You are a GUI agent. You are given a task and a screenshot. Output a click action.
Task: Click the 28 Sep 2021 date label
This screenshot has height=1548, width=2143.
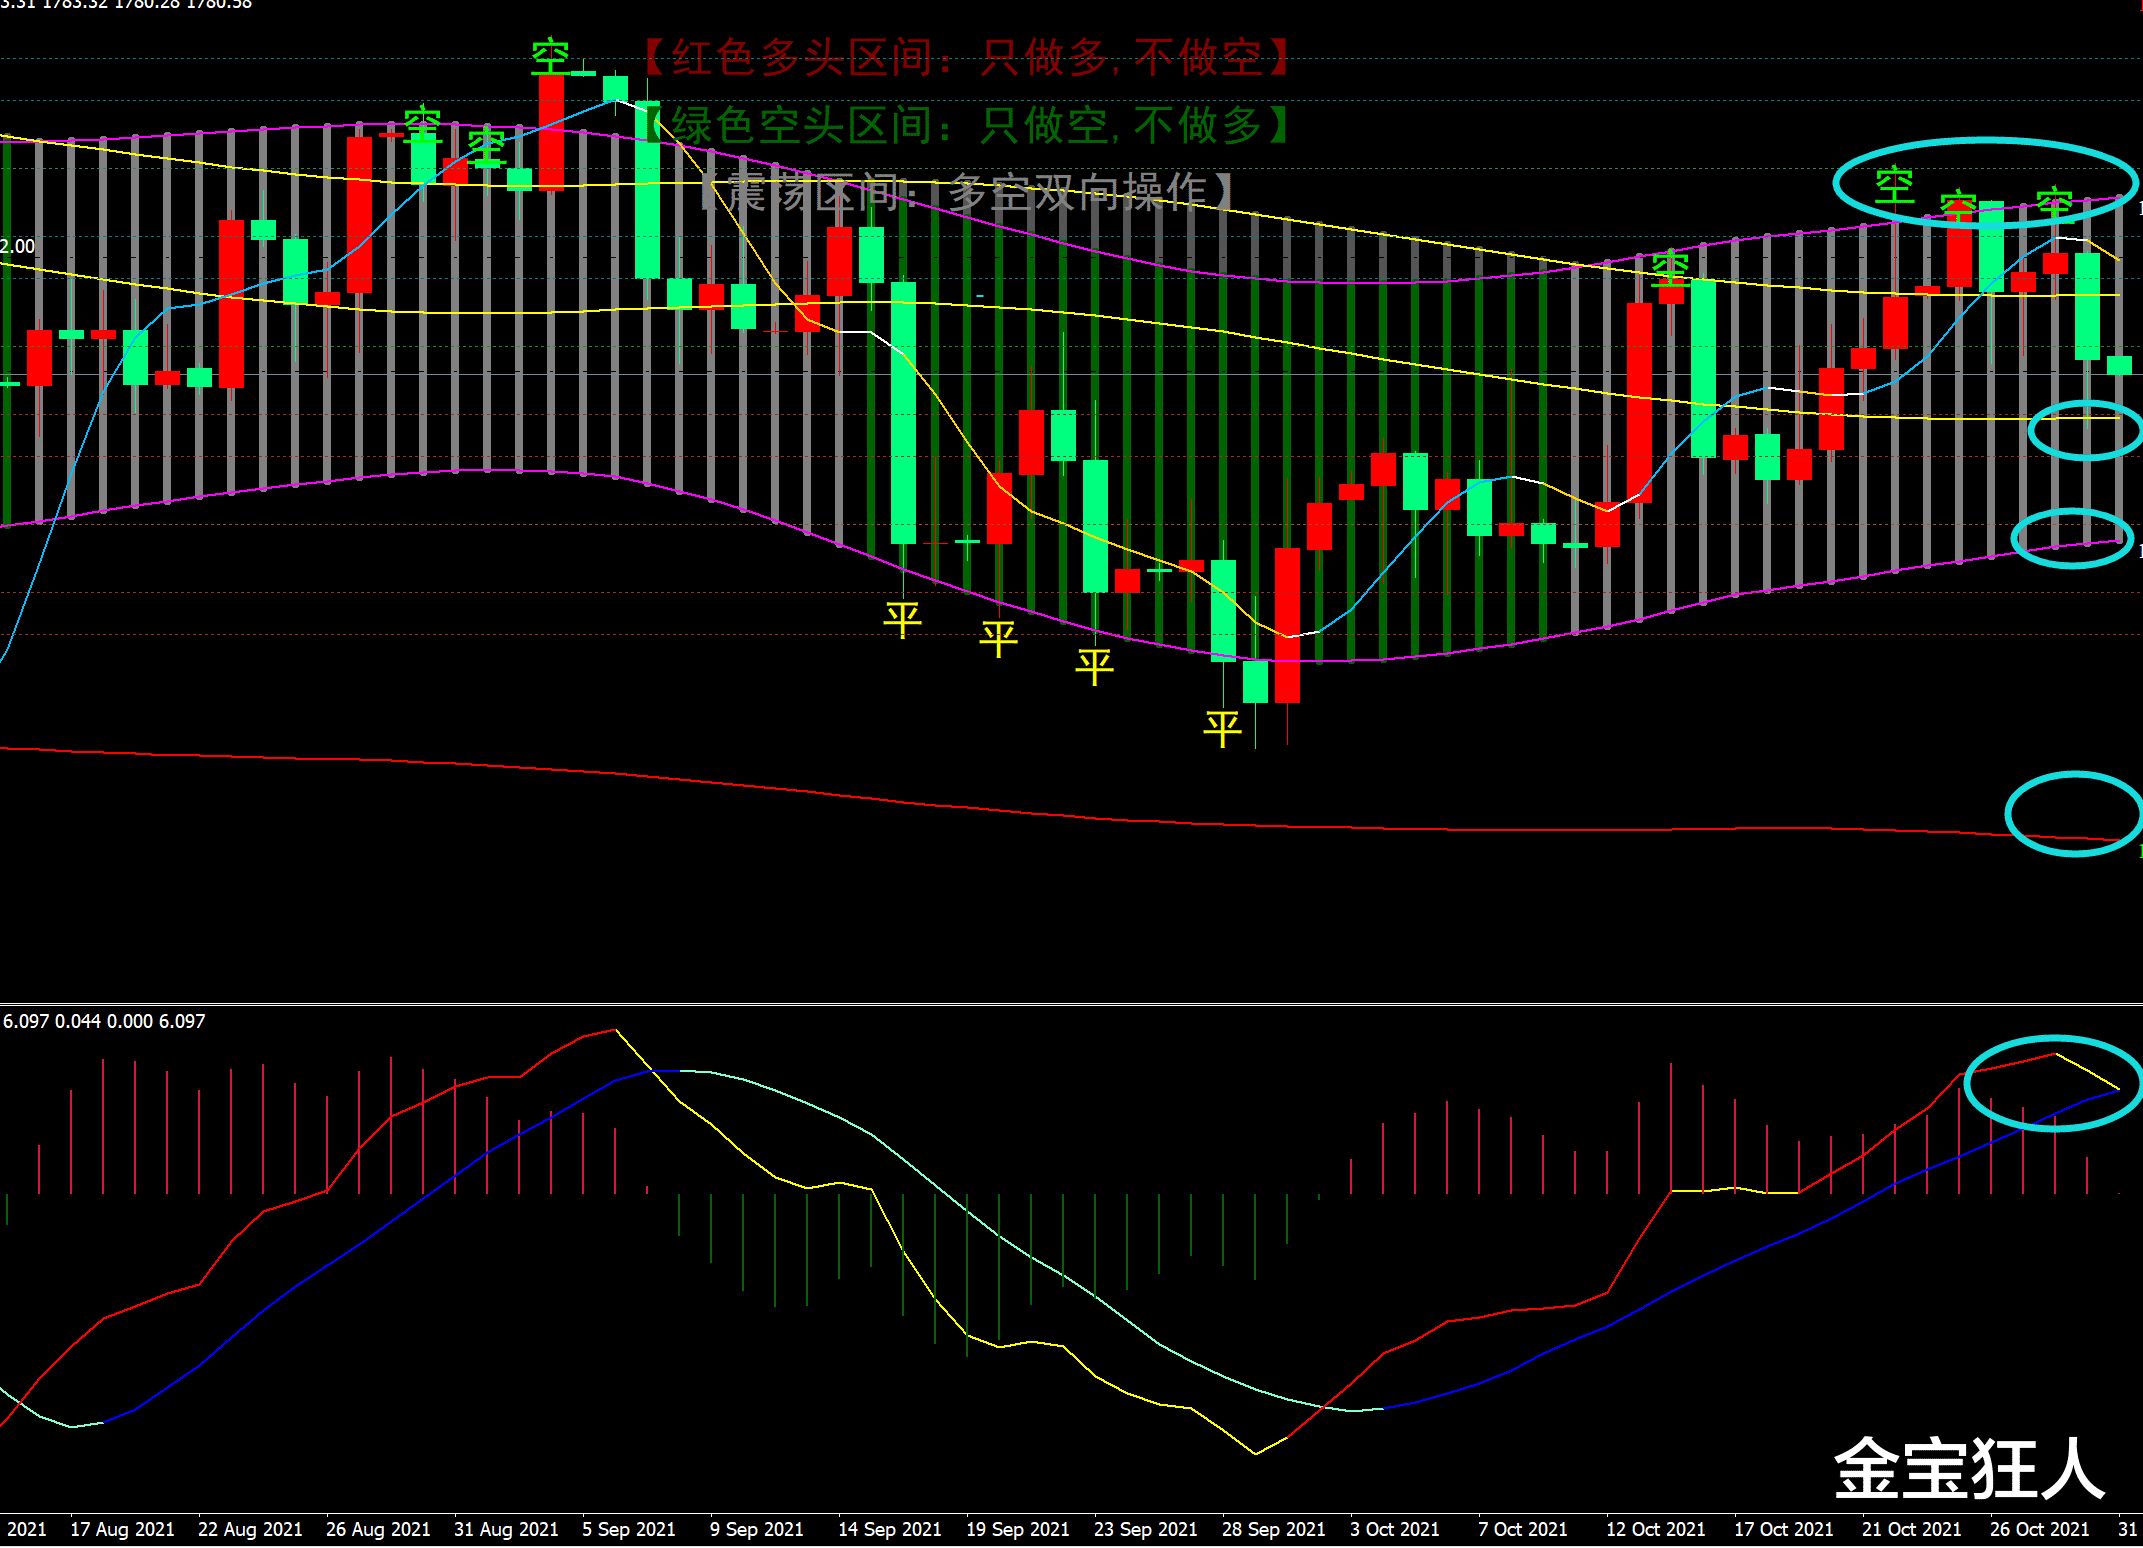[x=1273, y=1529]
